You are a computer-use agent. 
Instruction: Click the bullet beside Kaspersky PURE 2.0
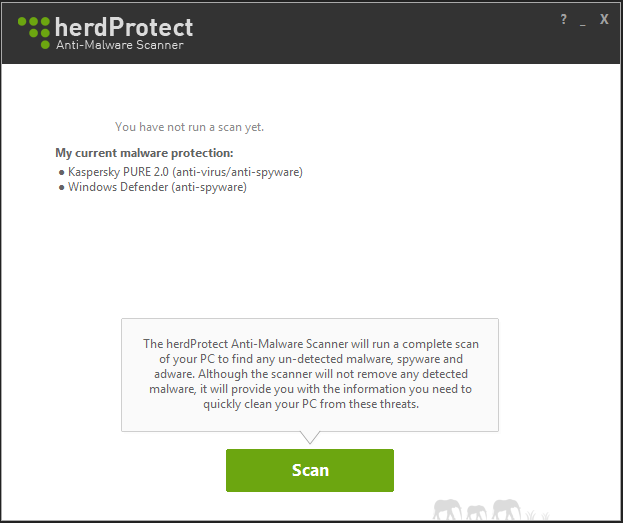(61, 173)
